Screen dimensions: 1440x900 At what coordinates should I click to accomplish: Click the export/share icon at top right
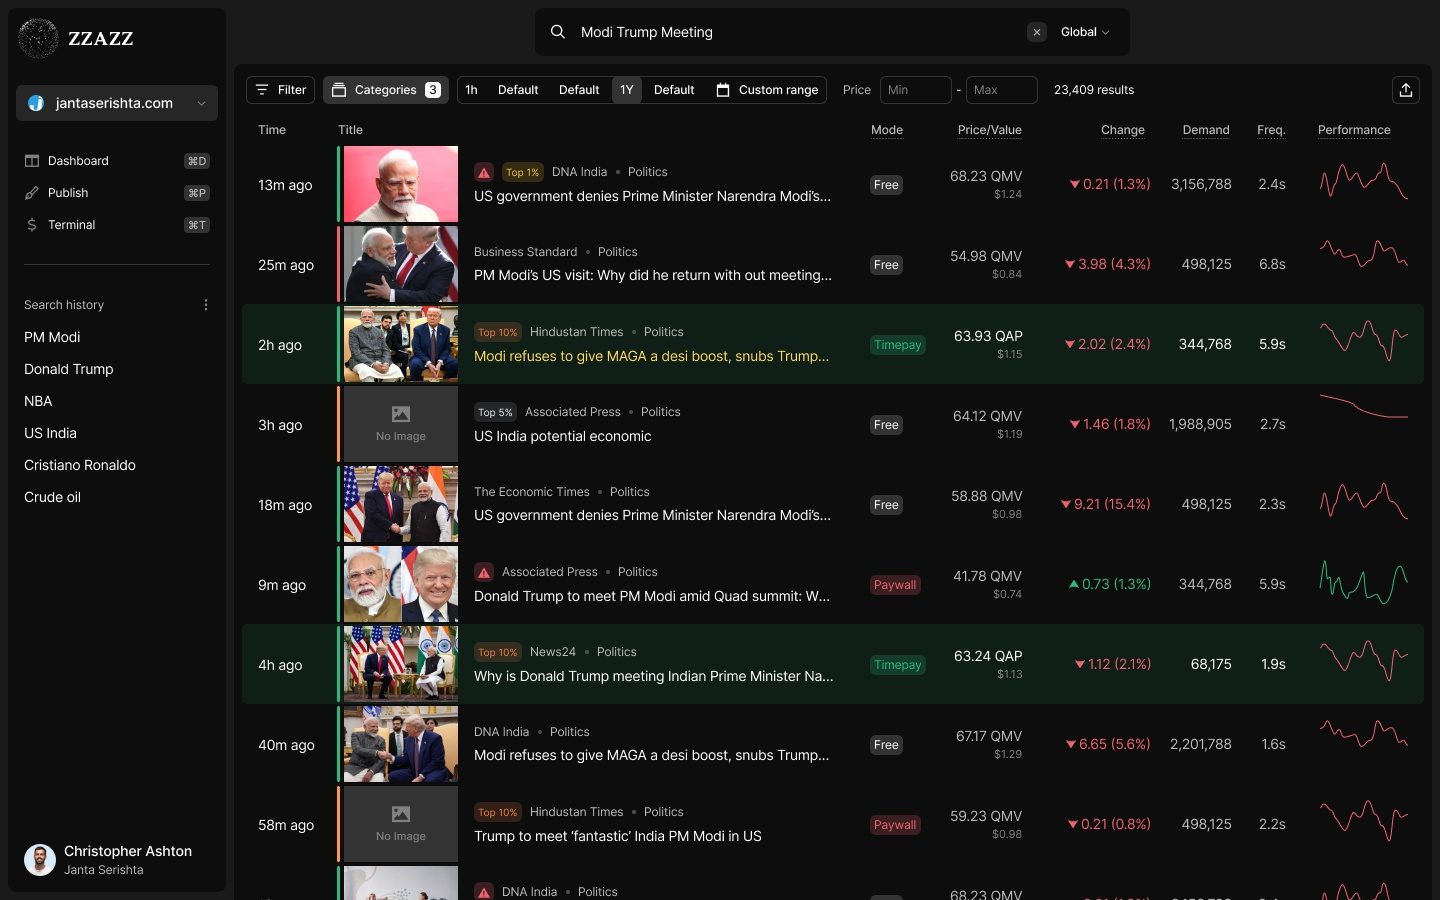[1406, 90]
